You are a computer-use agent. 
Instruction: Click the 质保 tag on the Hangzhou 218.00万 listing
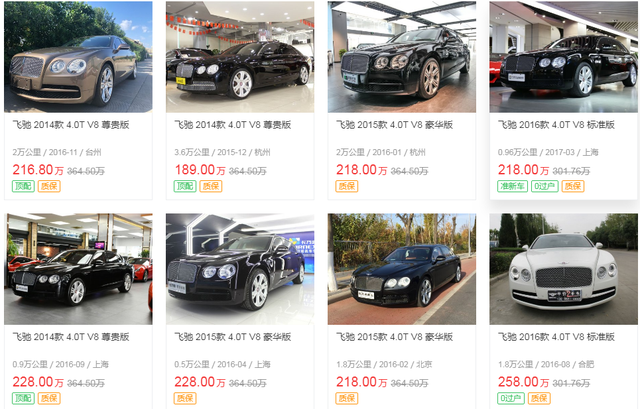[x=347, y=186]
